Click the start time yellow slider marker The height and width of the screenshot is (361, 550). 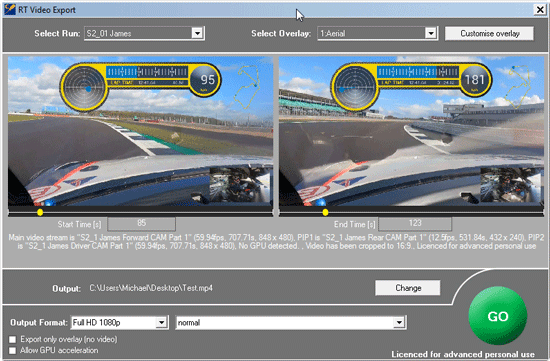tap(40, 212)
